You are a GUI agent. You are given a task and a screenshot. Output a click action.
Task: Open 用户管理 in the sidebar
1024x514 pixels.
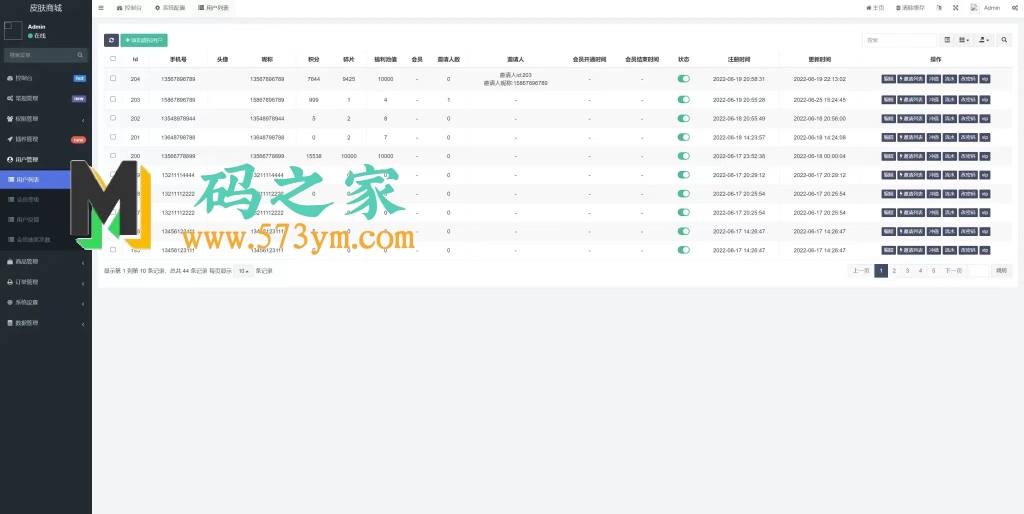[x=46, y=159]
